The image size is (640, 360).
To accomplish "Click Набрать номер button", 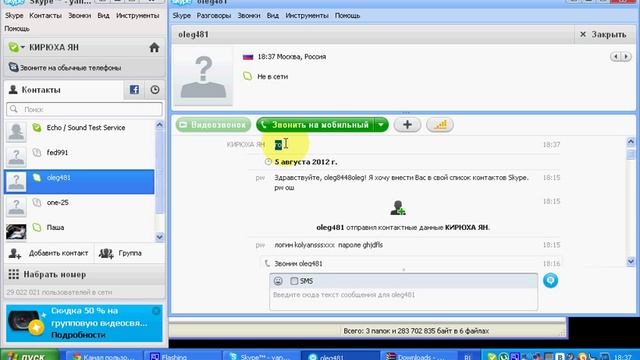I will (x=85, y=274).
